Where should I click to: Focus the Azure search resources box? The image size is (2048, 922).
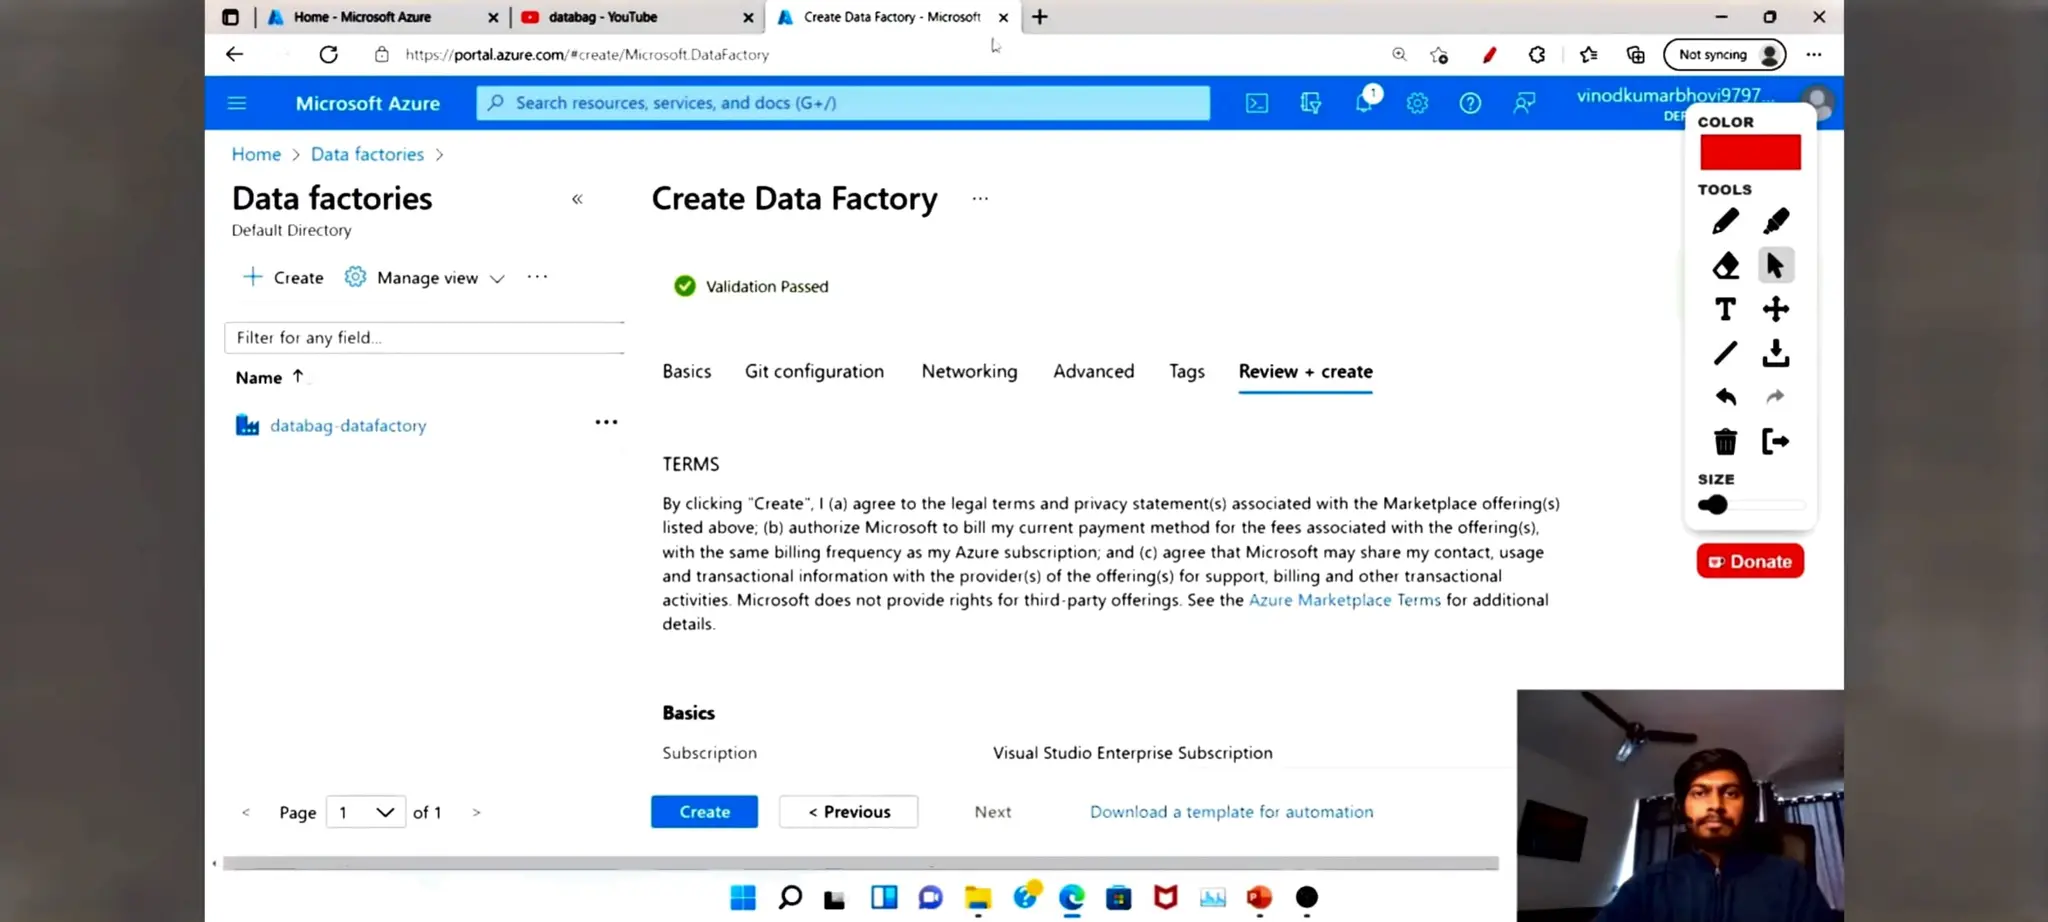tap(843, 103)
